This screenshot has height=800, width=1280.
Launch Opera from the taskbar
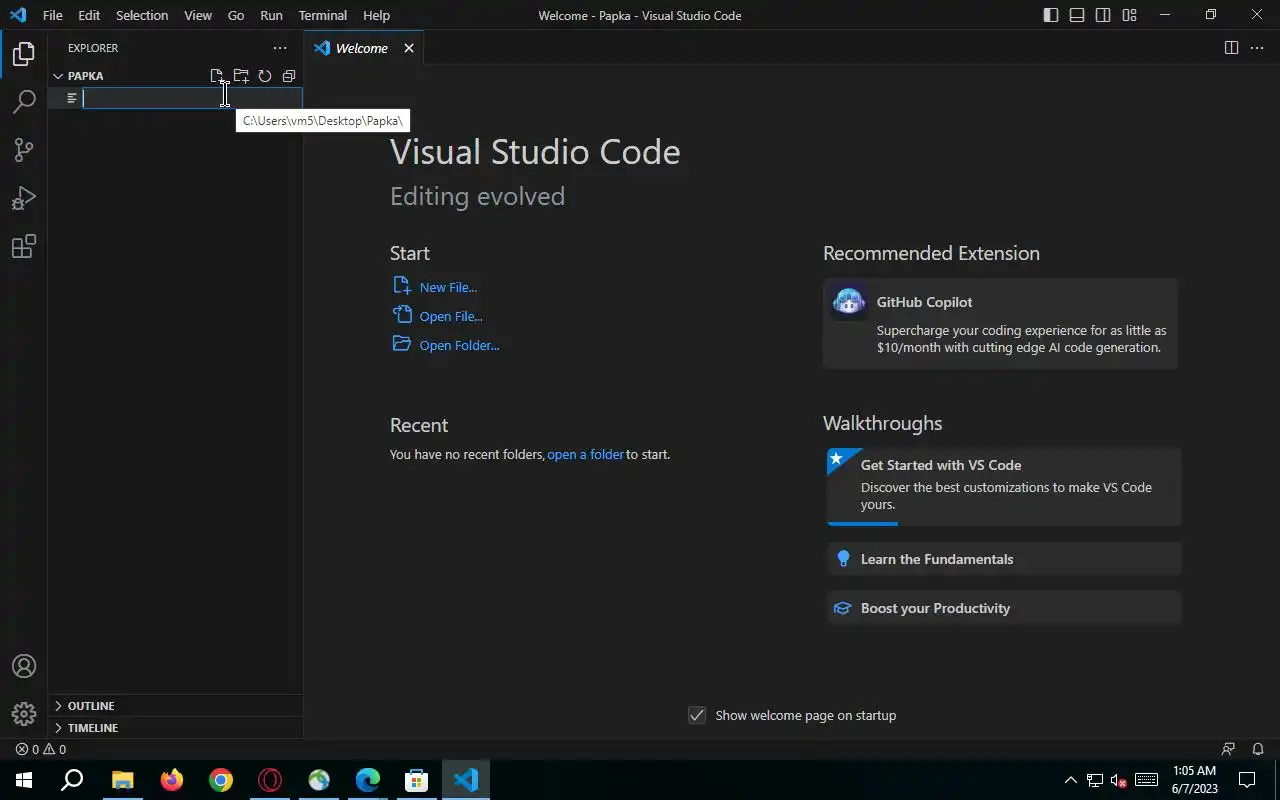pos(270,780)
